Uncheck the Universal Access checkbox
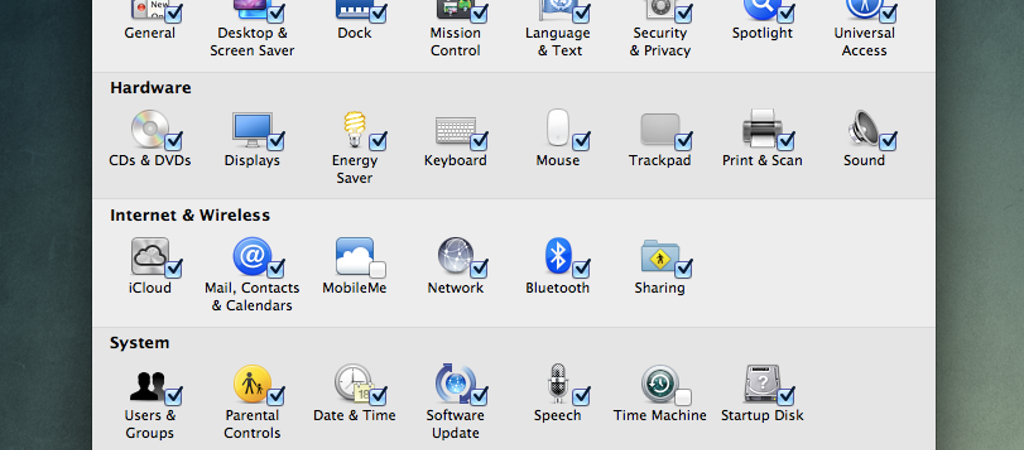1024x450 pixels. pos(888,13)
